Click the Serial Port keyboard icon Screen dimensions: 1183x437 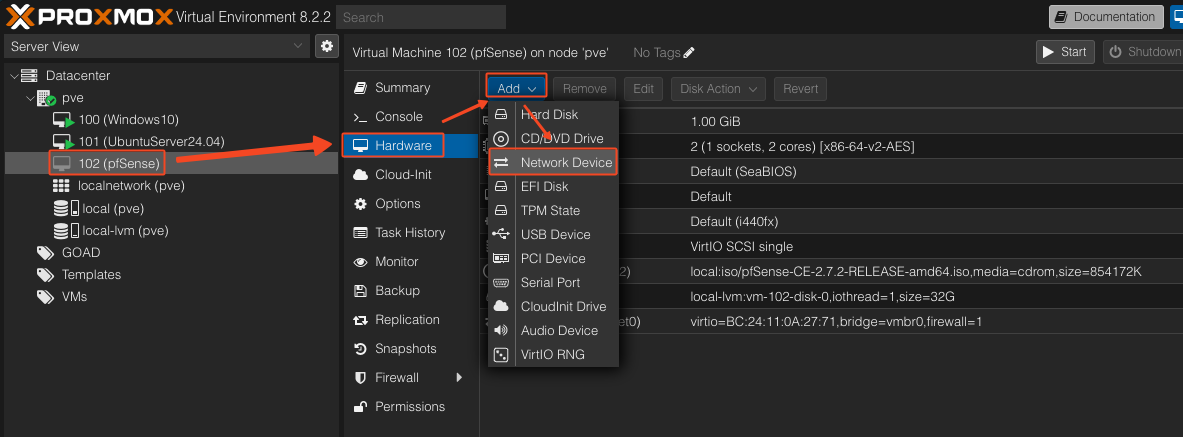pos(501,282)
